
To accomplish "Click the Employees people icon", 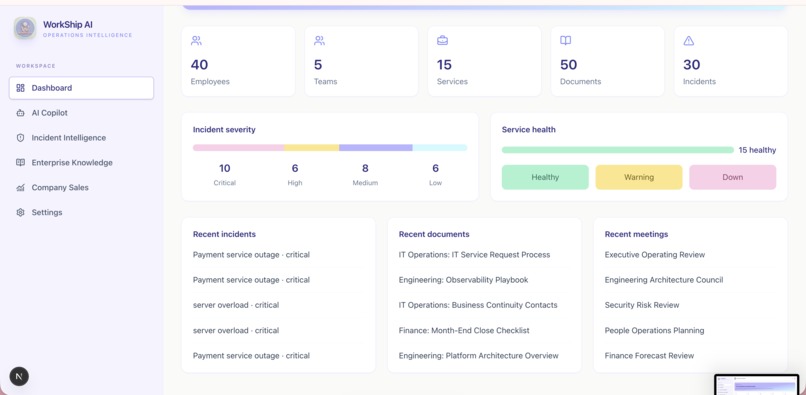I will 196,41.
